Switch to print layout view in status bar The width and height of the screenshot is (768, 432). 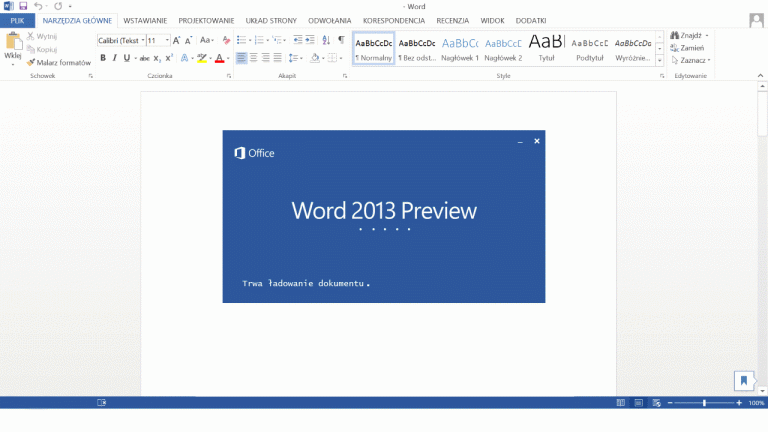(638, 403)
